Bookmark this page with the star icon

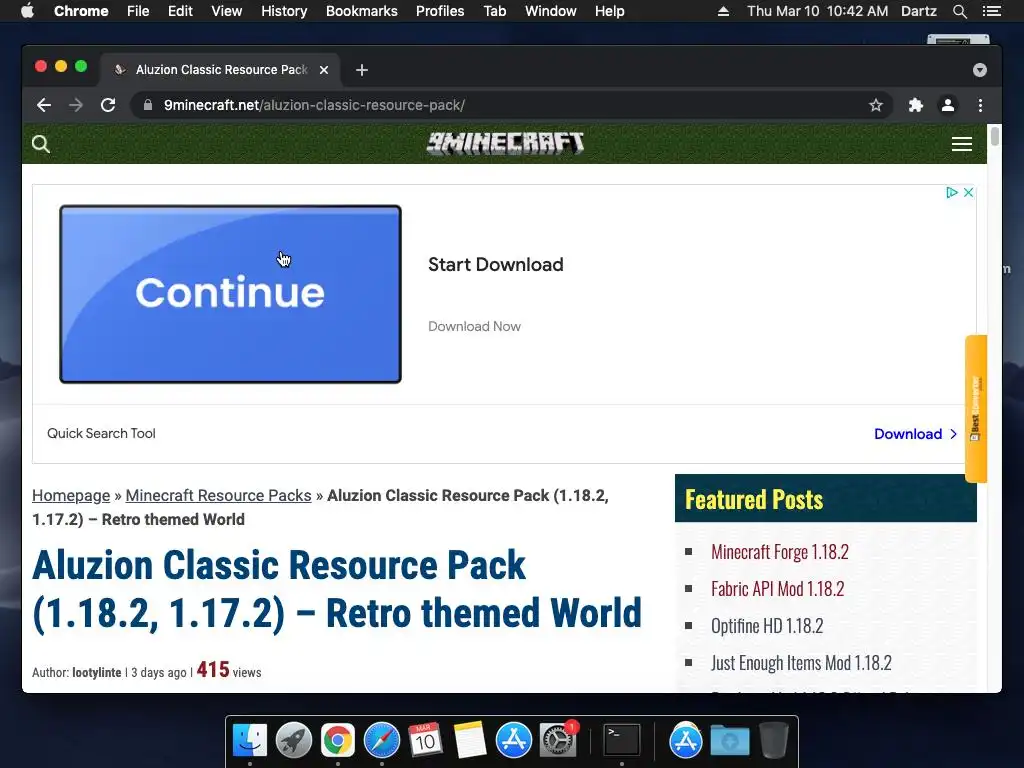(x=876, y=105)
